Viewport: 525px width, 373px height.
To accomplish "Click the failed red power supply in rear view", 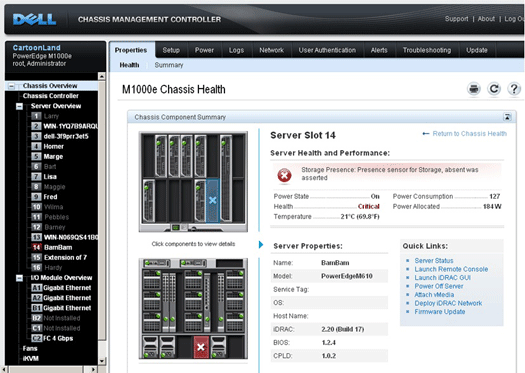I will pyautogui.click(x=201, y=347).
